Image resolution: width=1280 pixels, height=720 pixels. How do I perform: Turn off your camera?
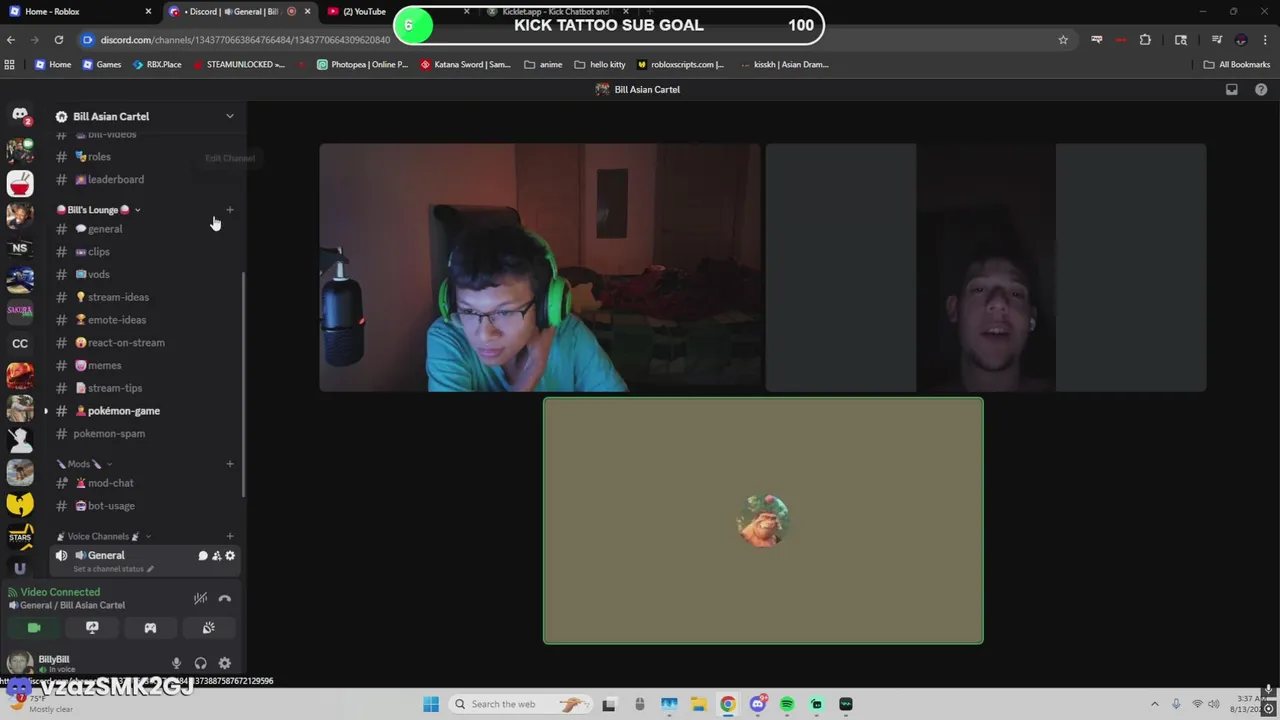[x=34, y=628]
